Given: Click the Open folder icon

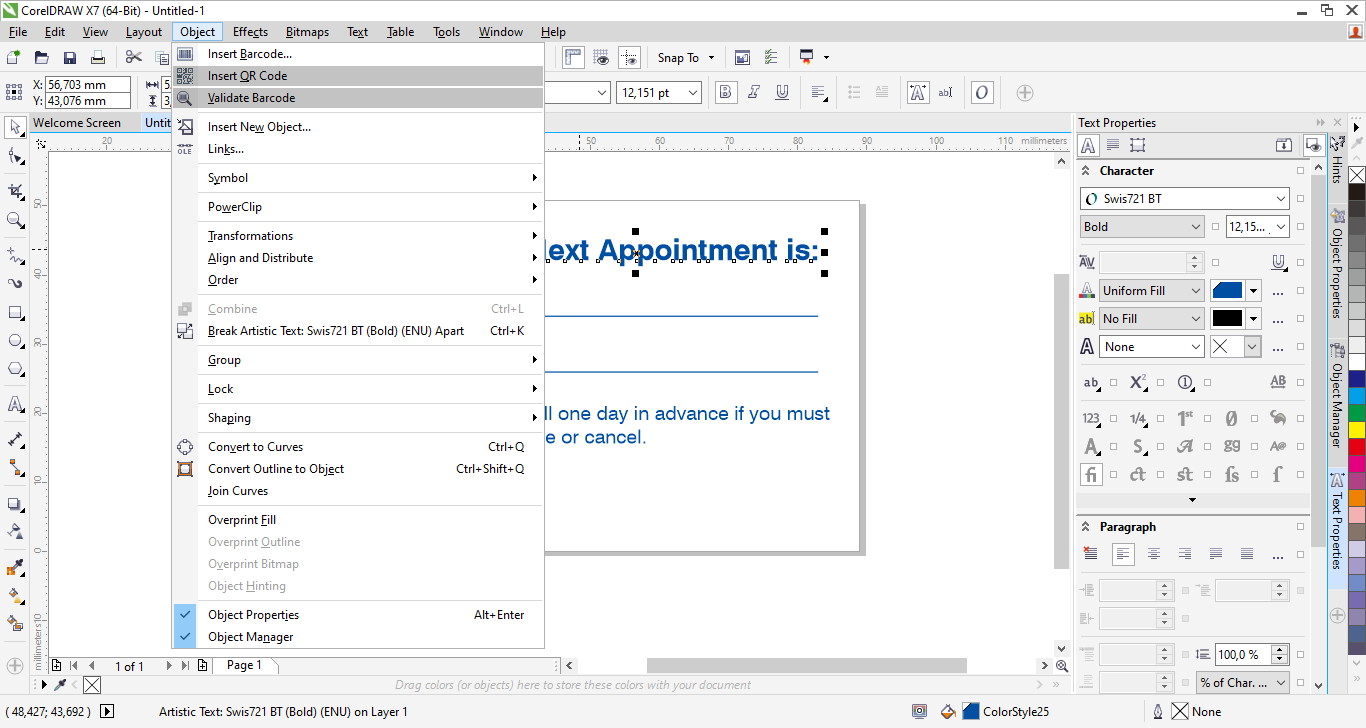Looking at the screenshot, I should [42, 58].
